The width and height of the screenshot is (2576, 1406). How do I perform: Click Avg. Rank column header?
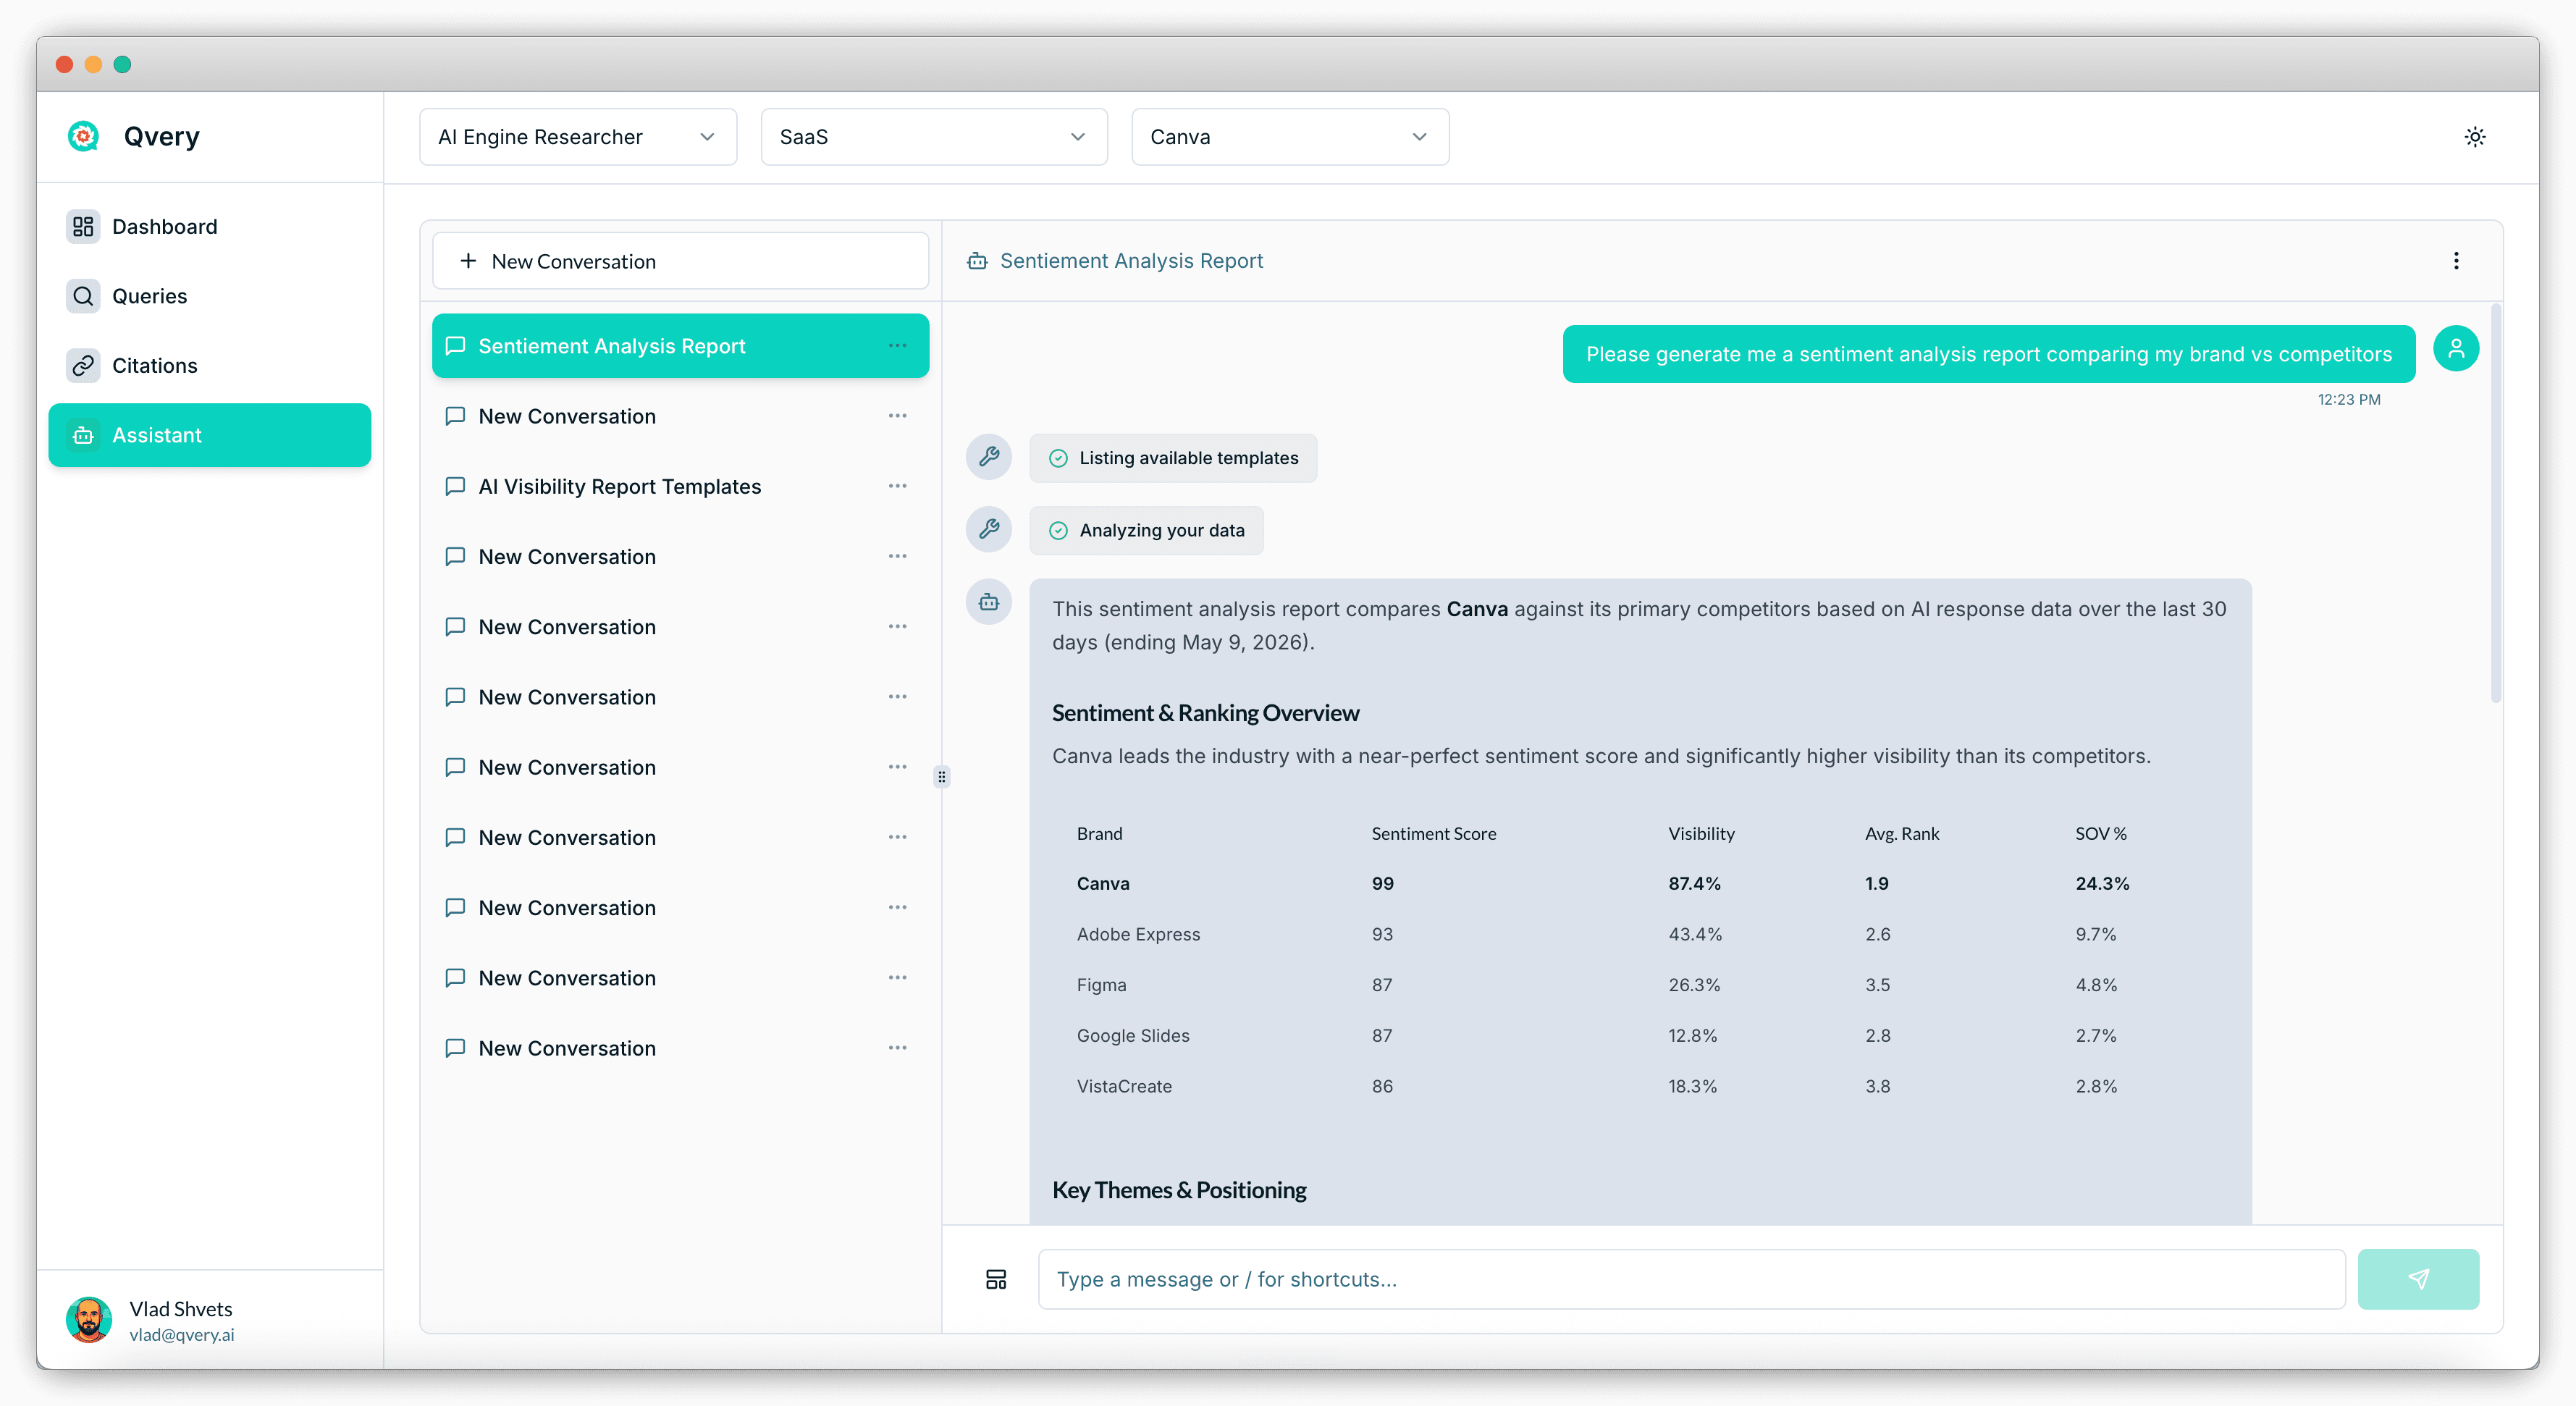(x=1901, y=834)
